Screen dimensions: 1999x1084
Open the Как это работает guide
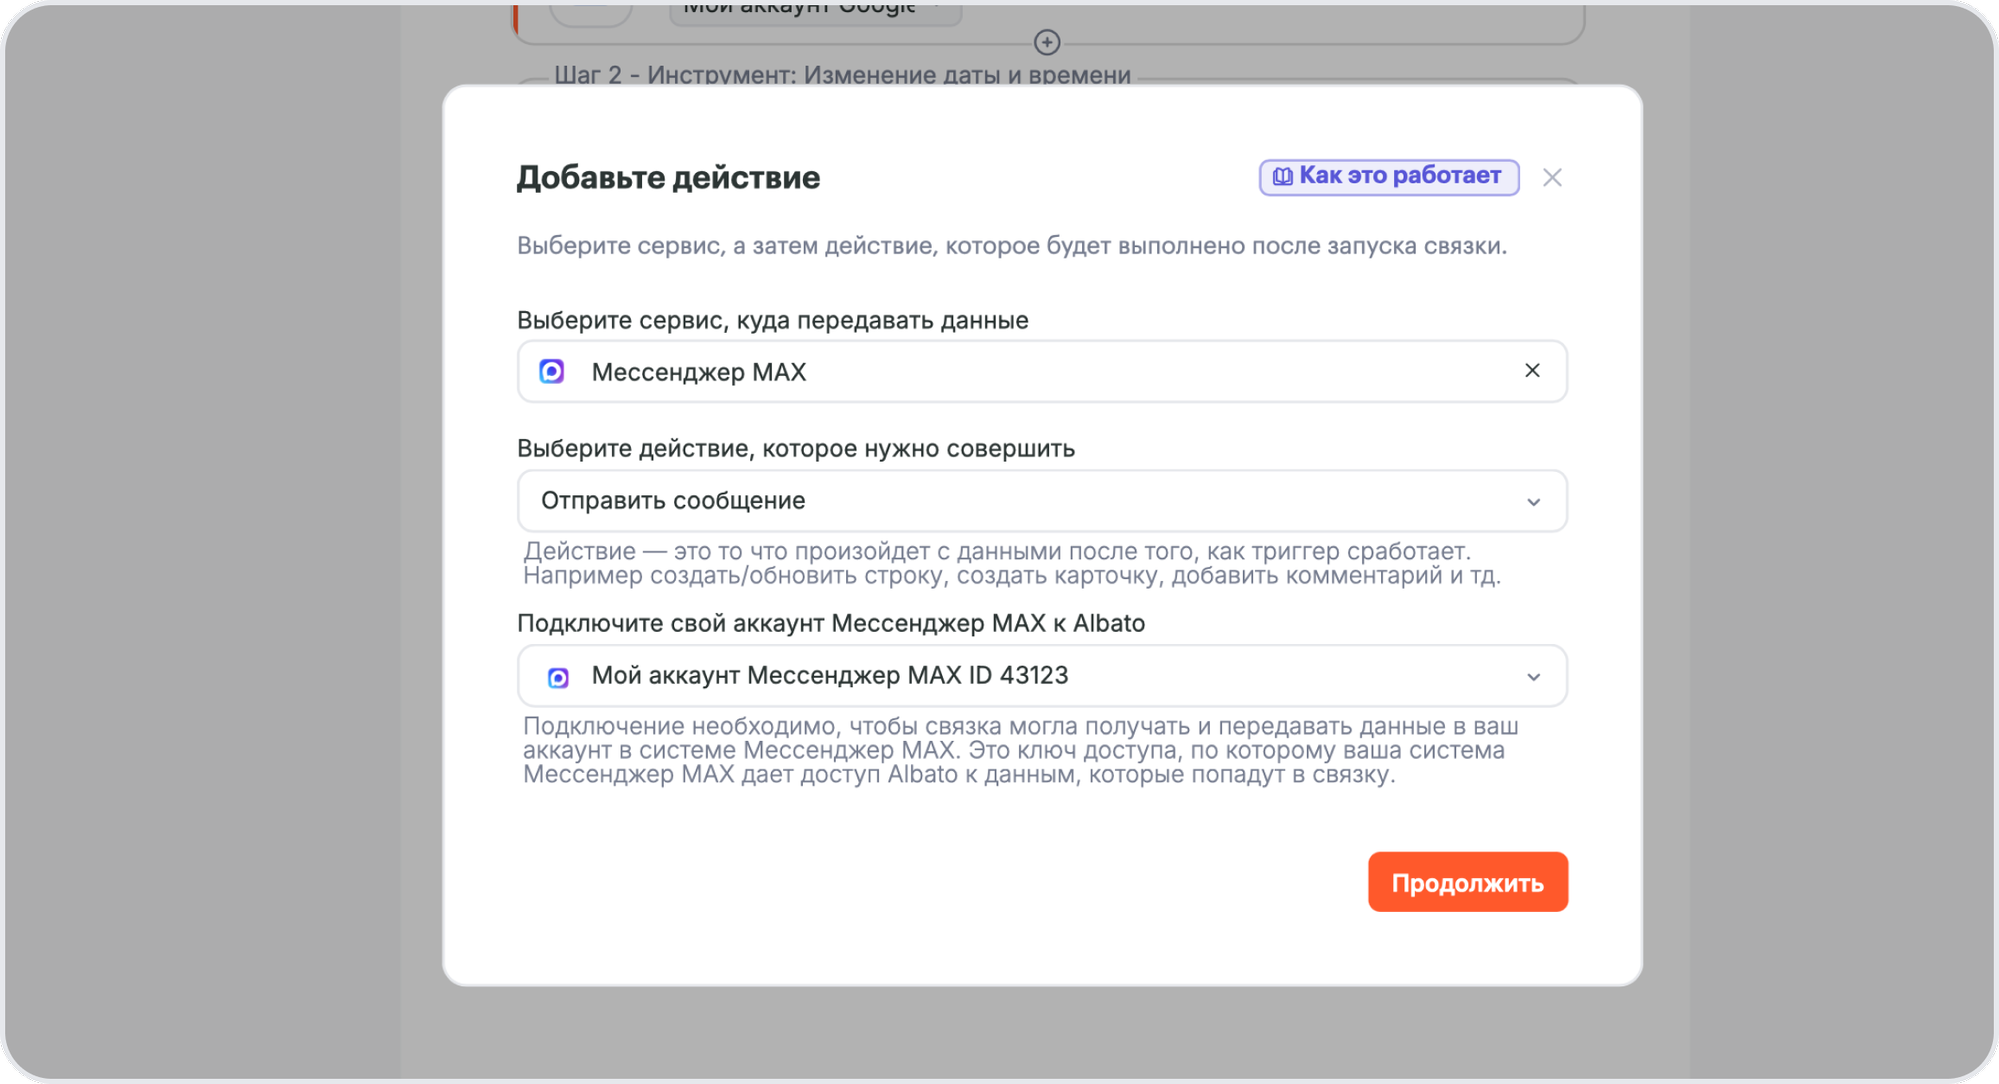click(1390, 175)
